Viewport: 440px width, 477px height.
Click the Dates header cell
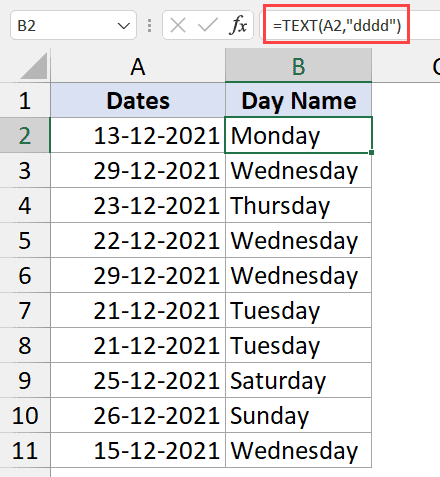[x=138, y=100]
